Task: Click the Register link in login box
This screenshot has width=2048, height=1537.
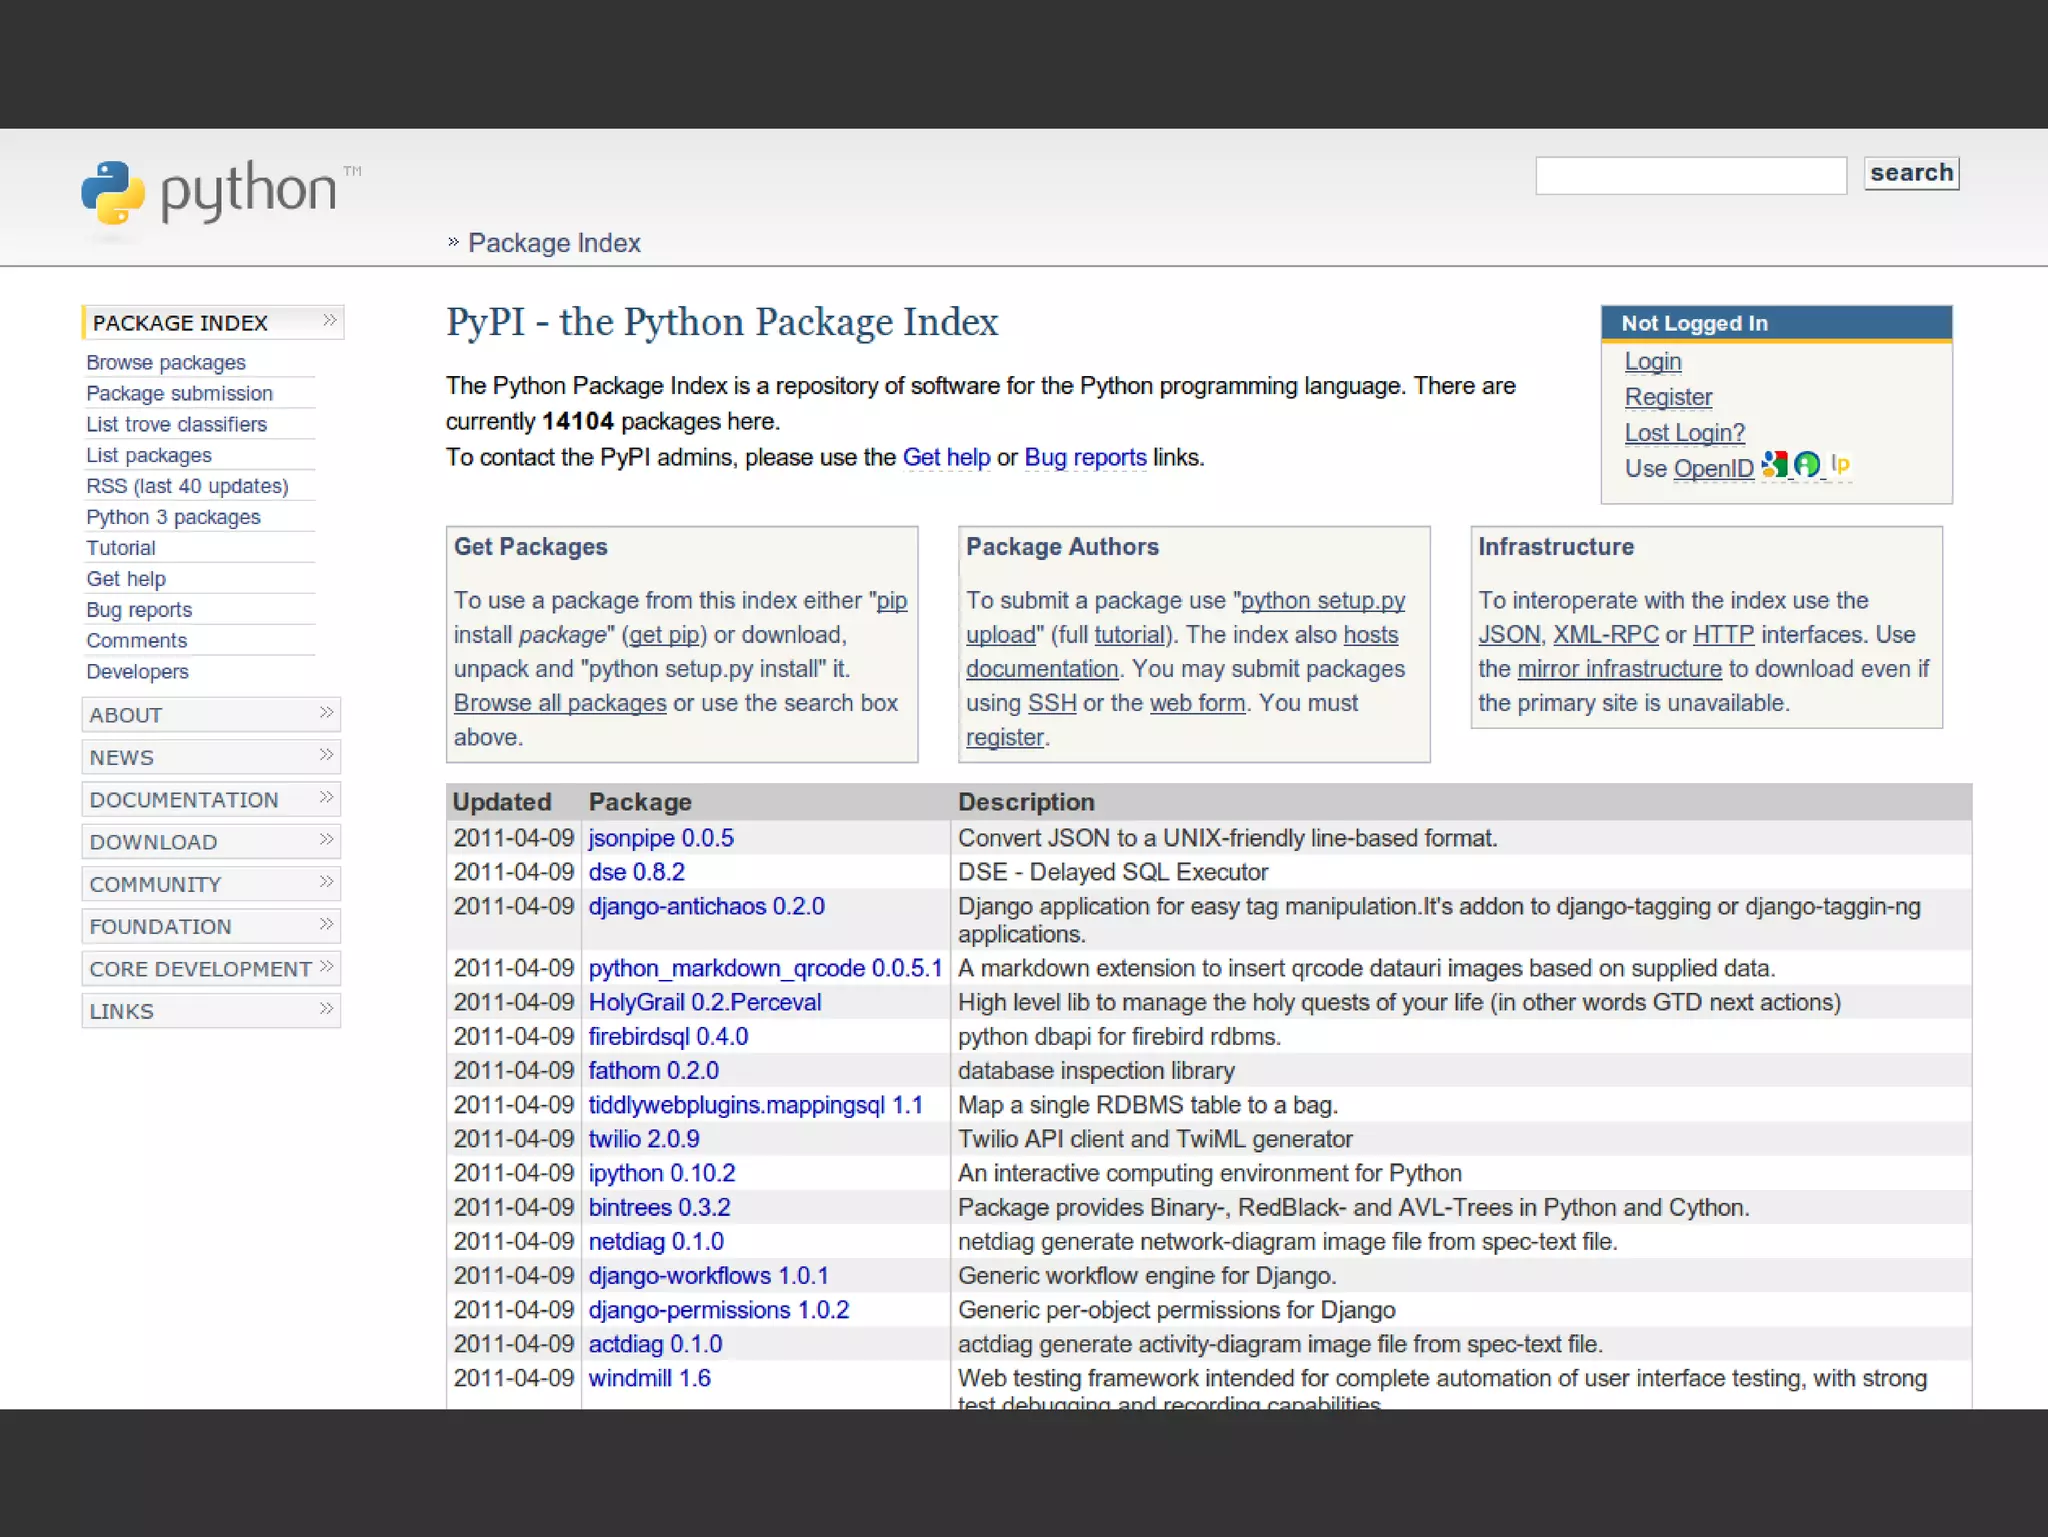Action: (1668, 398)
